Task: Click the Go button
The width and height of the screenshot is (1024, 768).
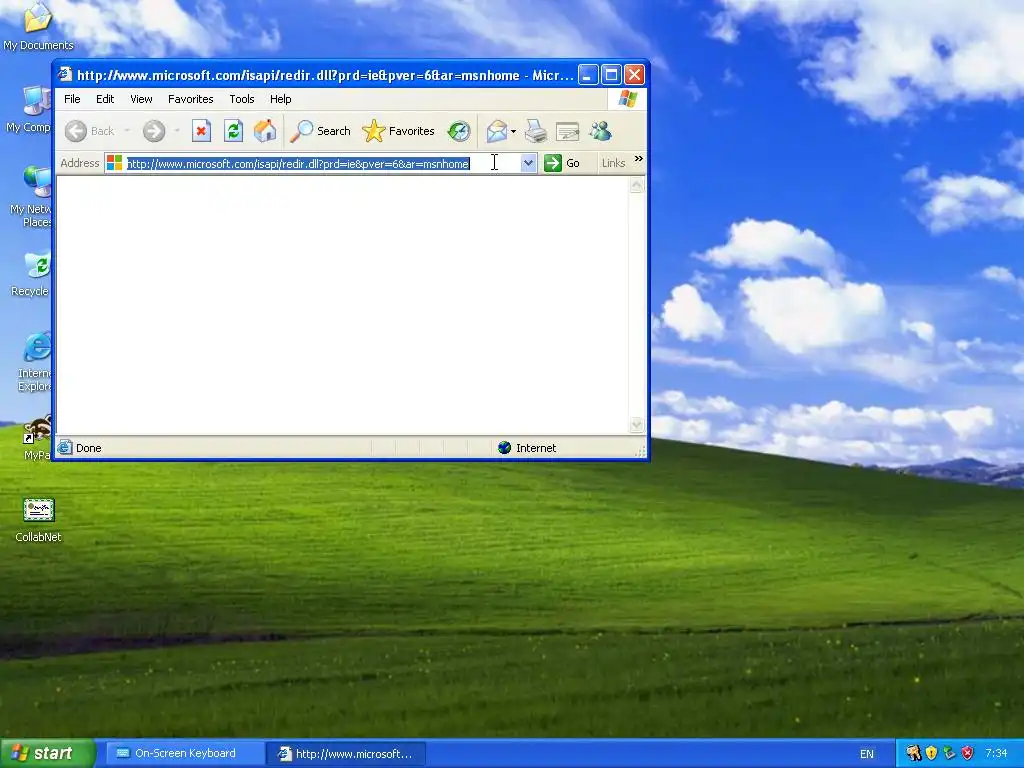Action: tap(562, 163)
